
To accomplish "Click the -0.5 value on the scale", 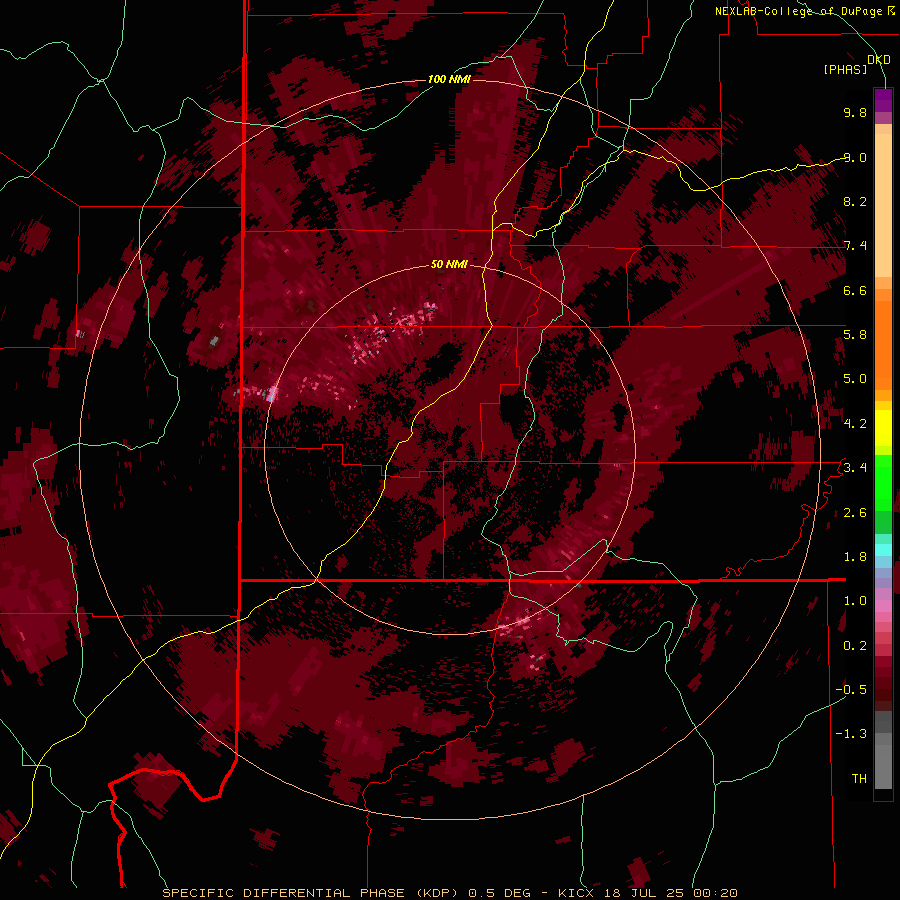I will pyautogui.click(x=851, y=690).
